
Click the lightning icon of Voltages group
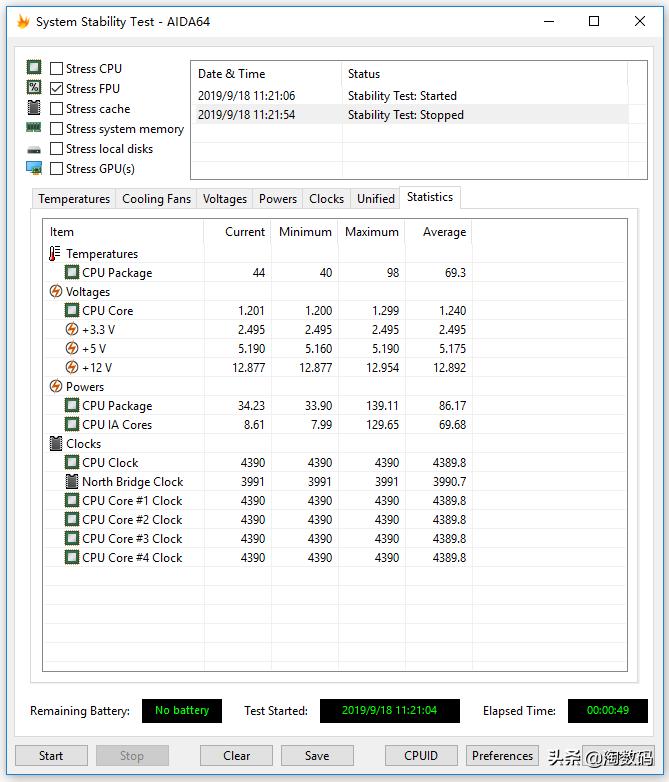pos(56,291)
